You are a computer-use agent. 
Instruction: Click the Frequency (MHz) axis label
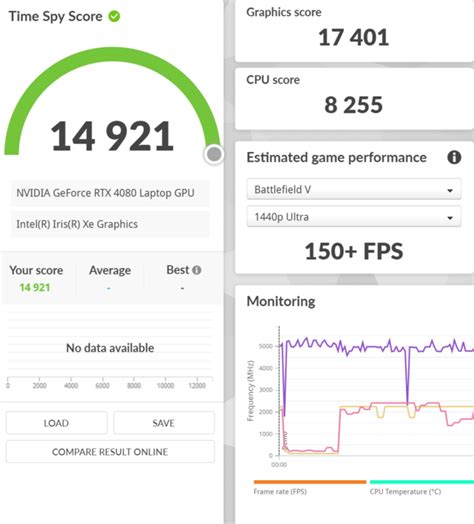coord(250,390)
